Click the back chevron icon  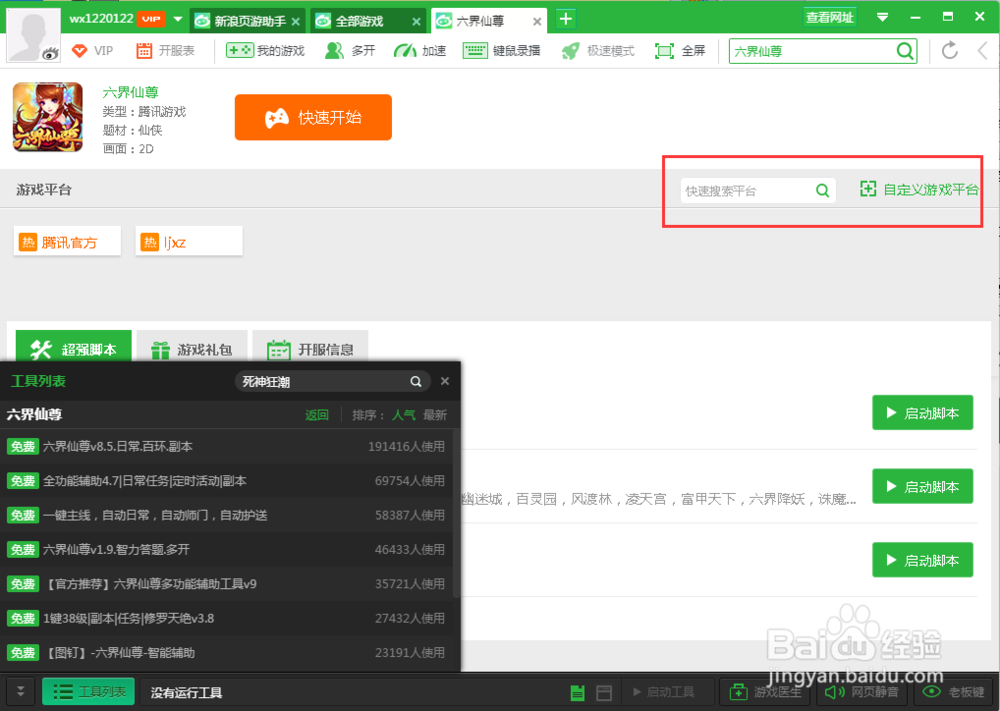point(983,50)
